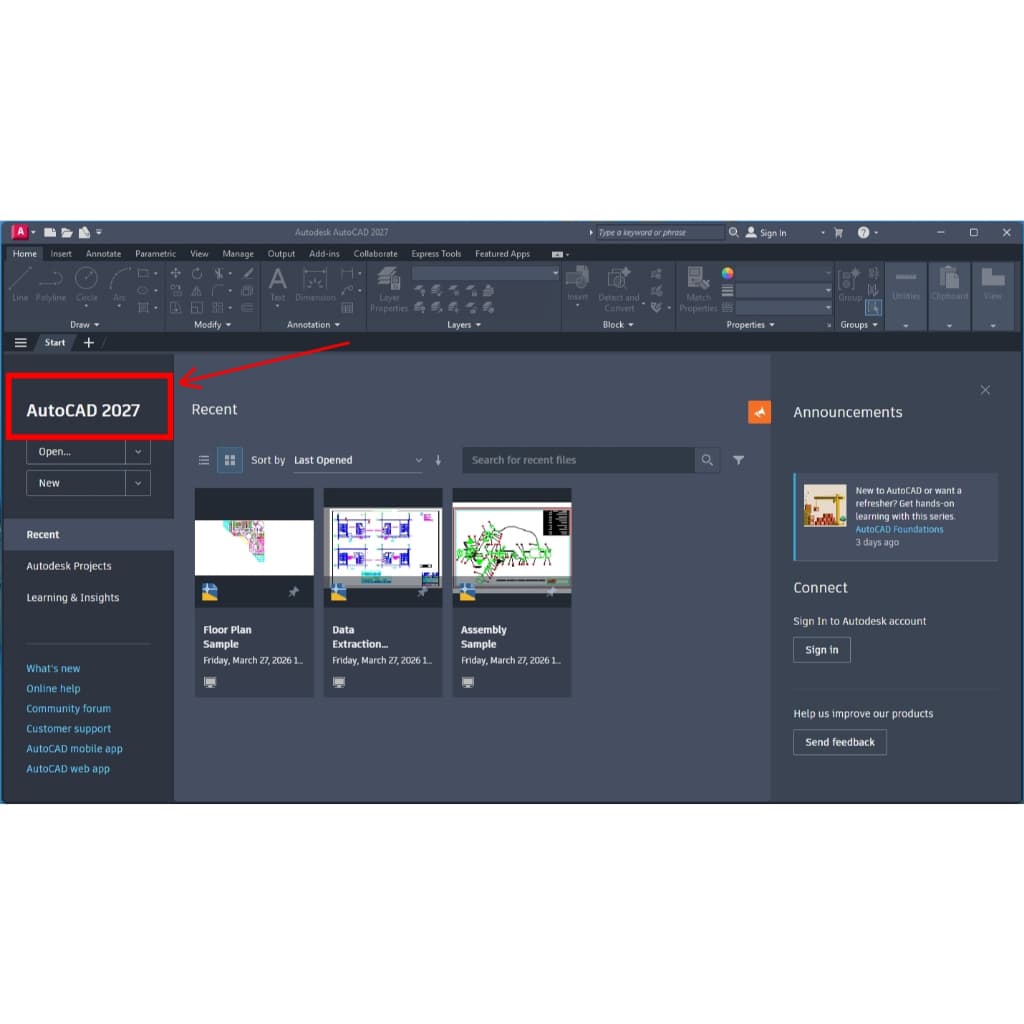Click the Match Properties icon
Viewport: 1024px width, 1024px height.
click(x=698, y=289)
